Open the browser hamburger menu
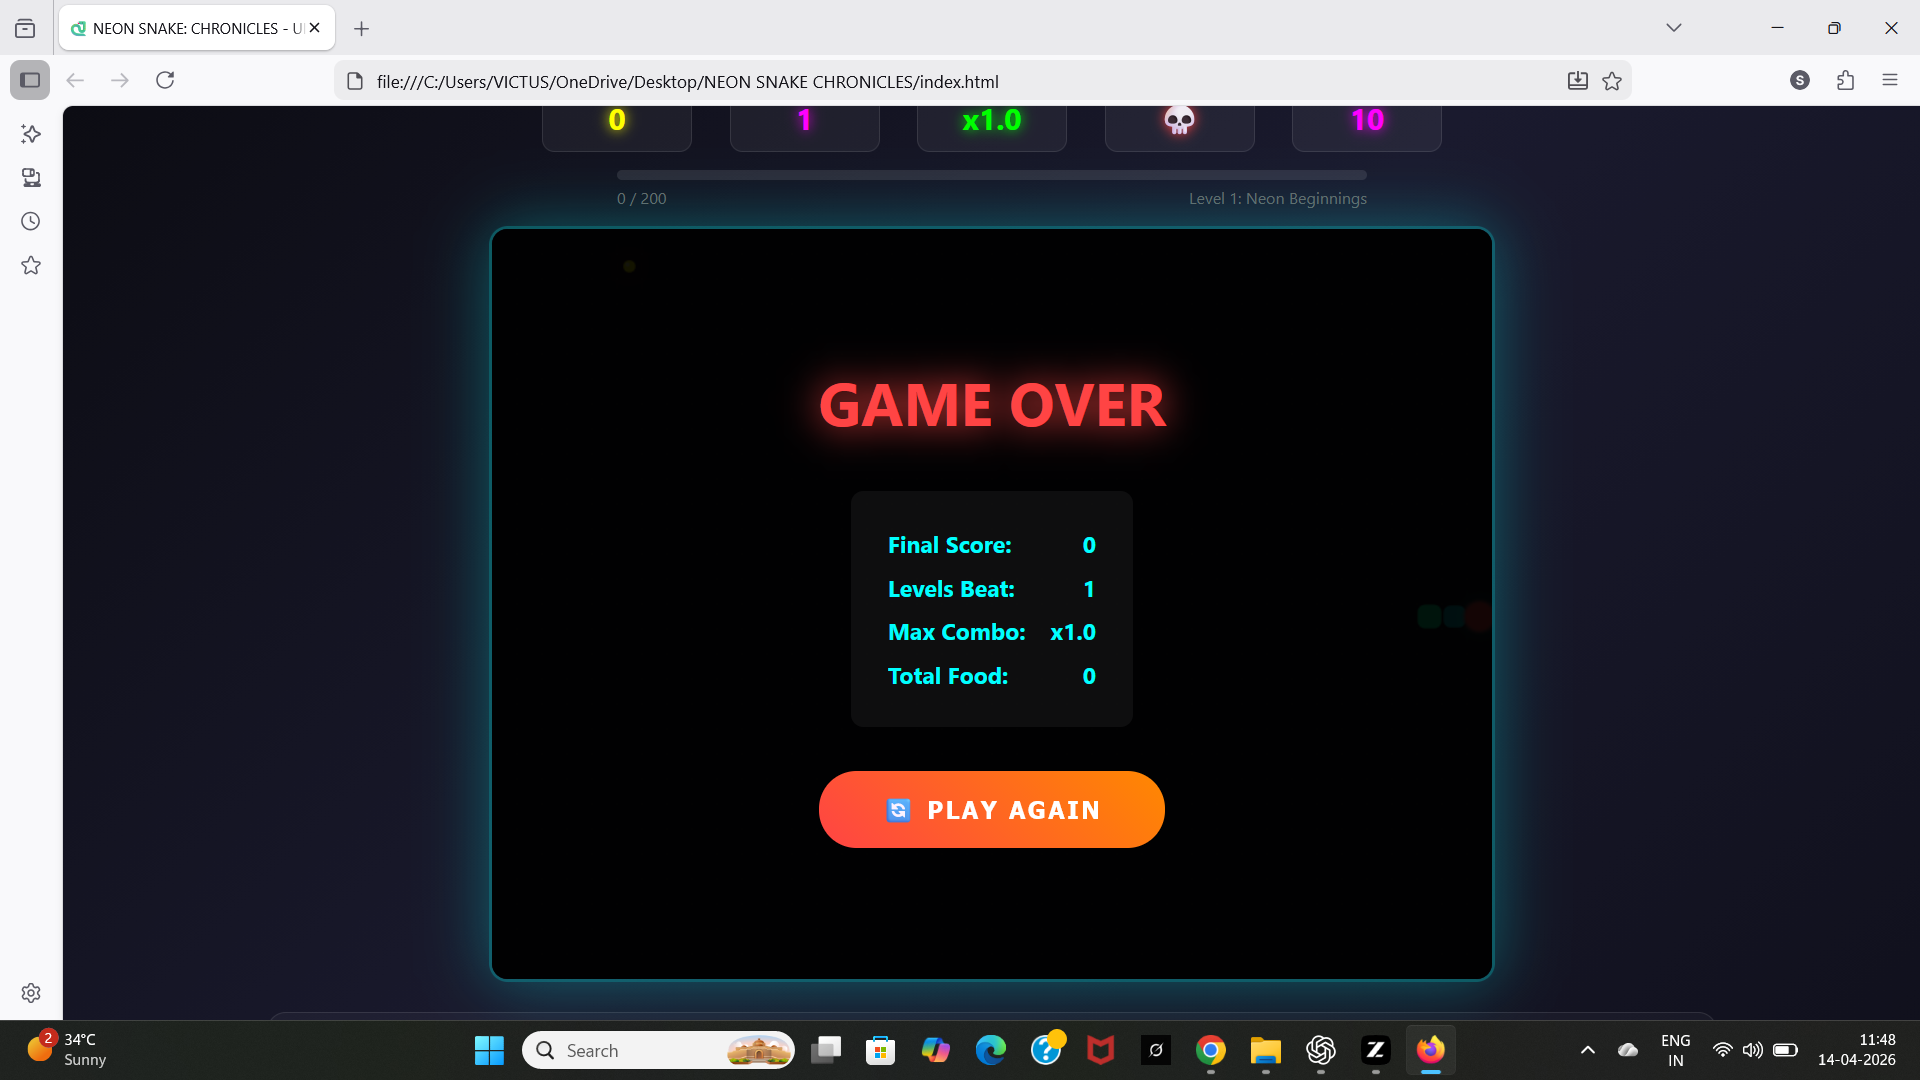The width and height of the screenshot is (1920, 1080). [1889, 80]
